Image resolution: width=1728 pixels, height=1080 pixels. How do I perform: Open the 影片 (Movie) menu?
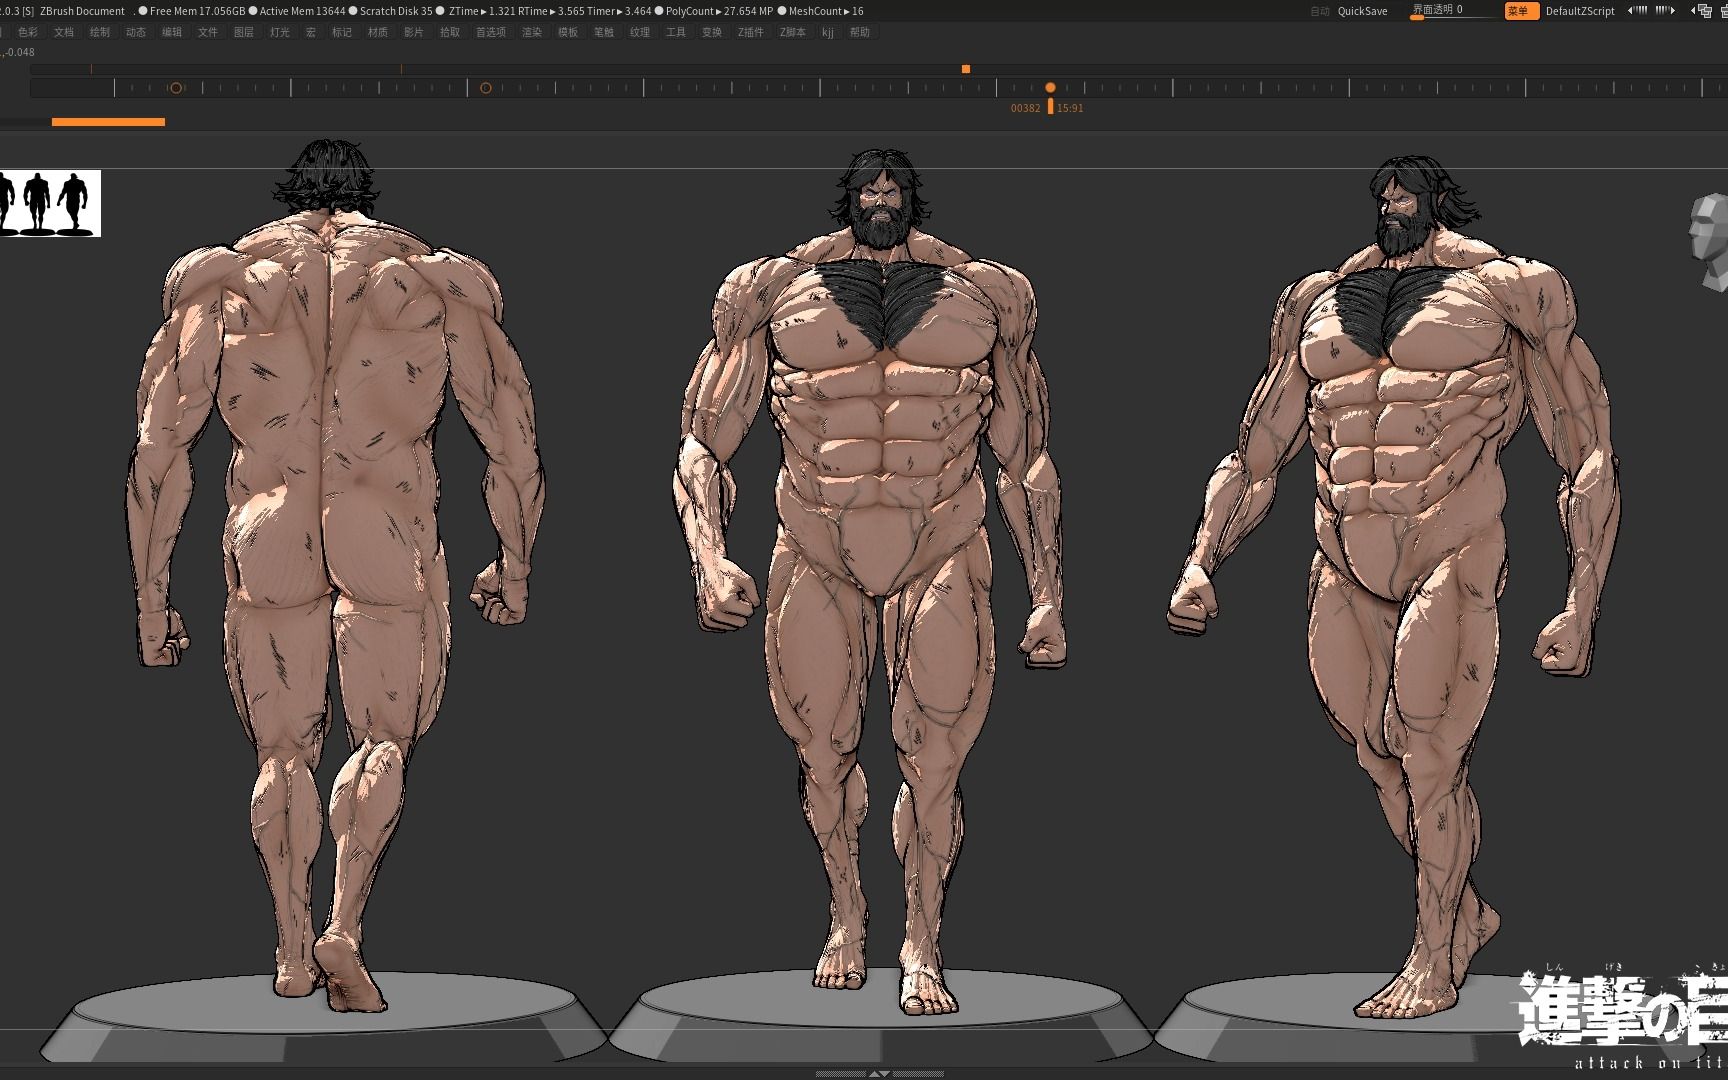coord(414,32)
